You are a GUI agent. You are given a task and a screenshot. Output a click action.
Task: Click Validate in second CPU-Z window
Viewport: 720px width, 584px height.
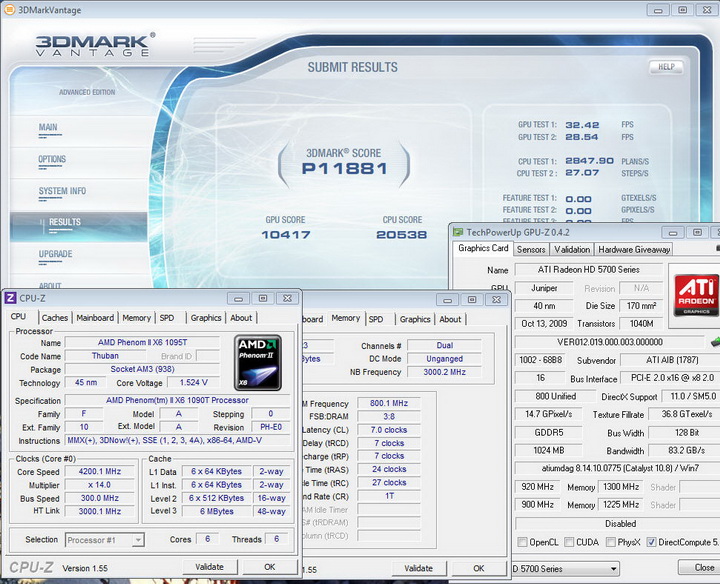[418, 568]
